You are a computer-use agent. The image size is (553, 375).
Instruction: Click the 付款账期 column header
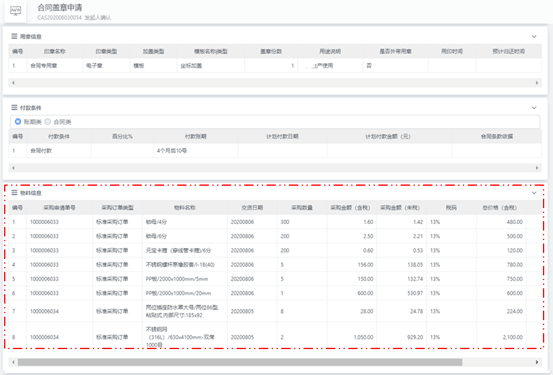[196, 137]
